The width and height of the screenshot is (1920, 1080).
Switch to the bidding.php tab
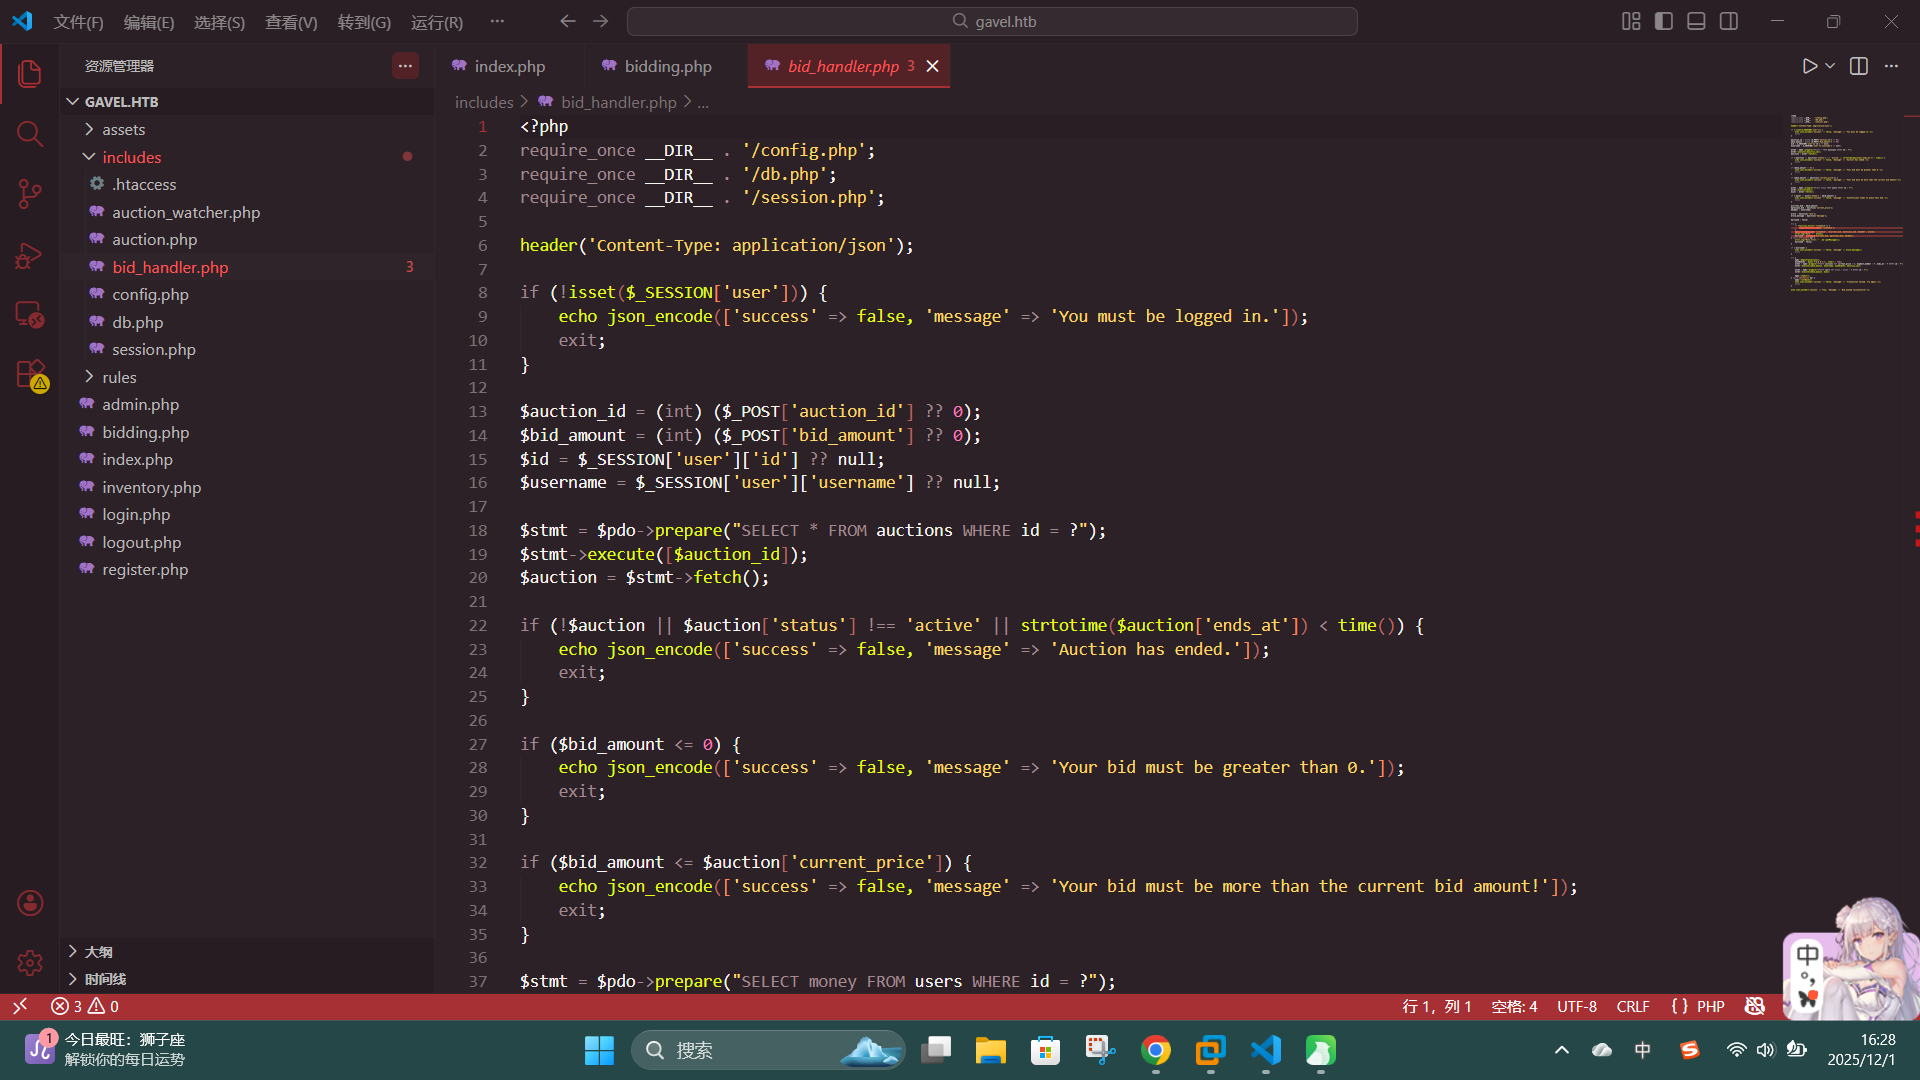coord(667,66)
